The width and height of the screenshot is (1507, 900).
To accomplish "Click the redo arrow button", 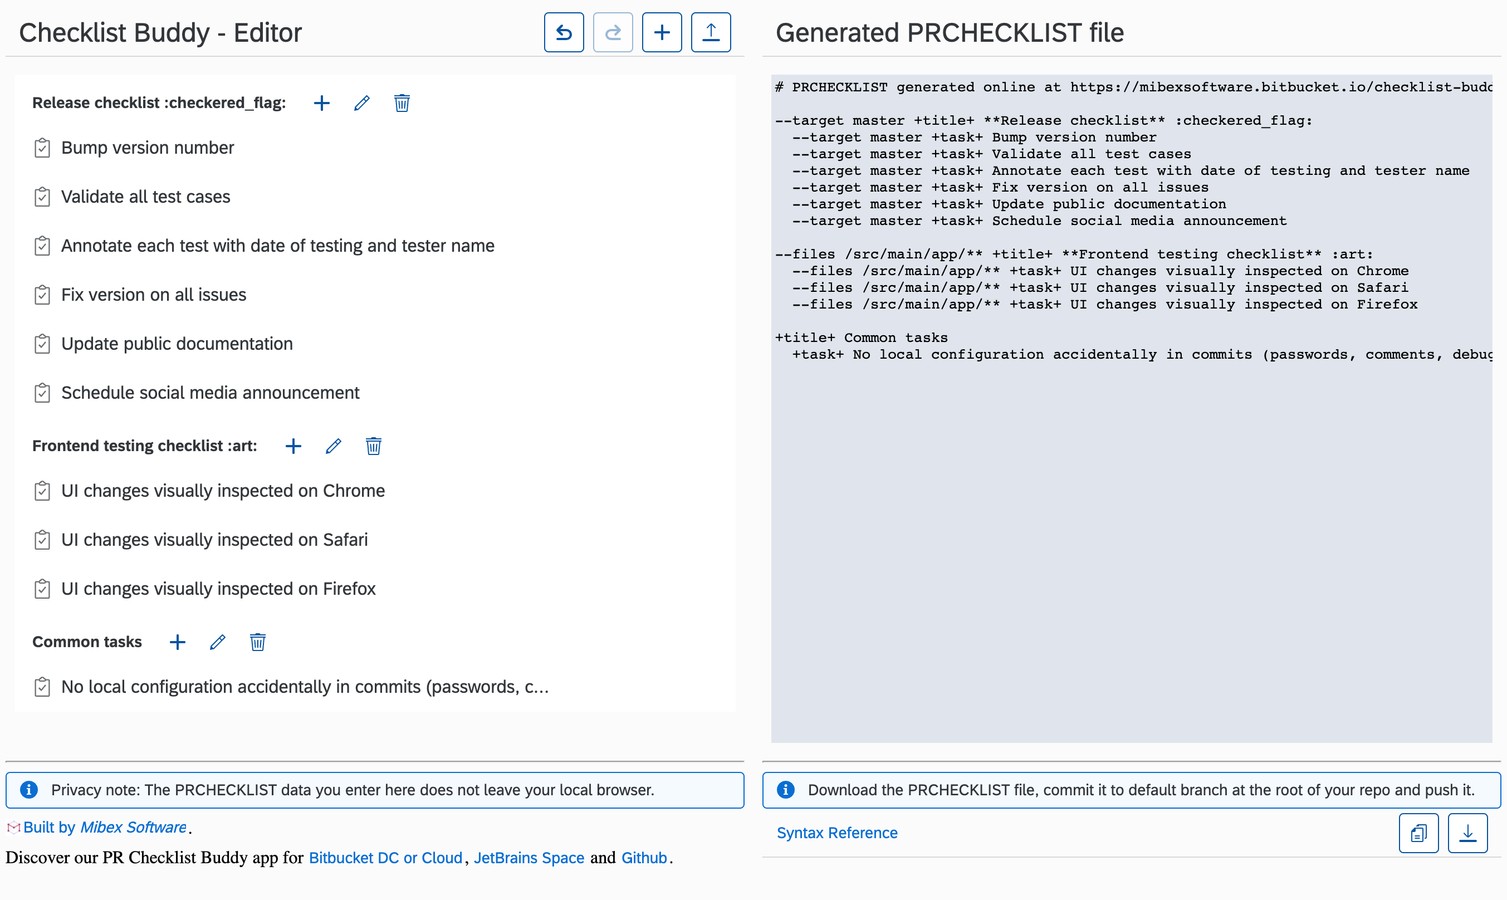I will click(x=613, y=32).
